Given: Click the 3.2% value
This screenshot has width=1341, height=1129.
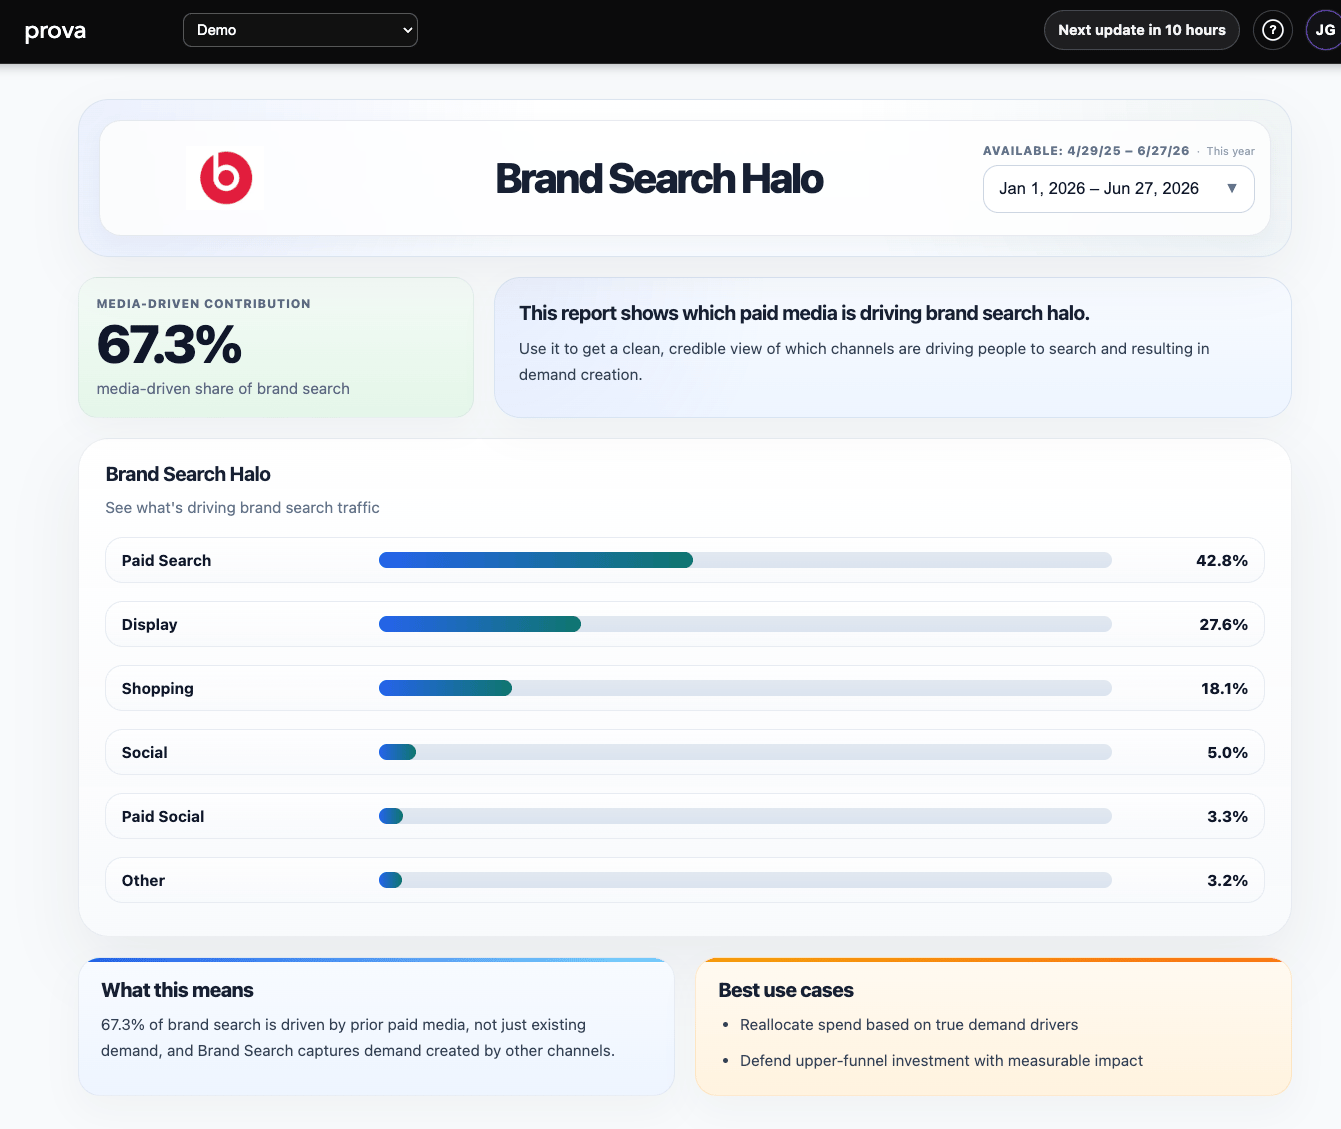Looking at the screenshot, I should (x=1227, y=881).
